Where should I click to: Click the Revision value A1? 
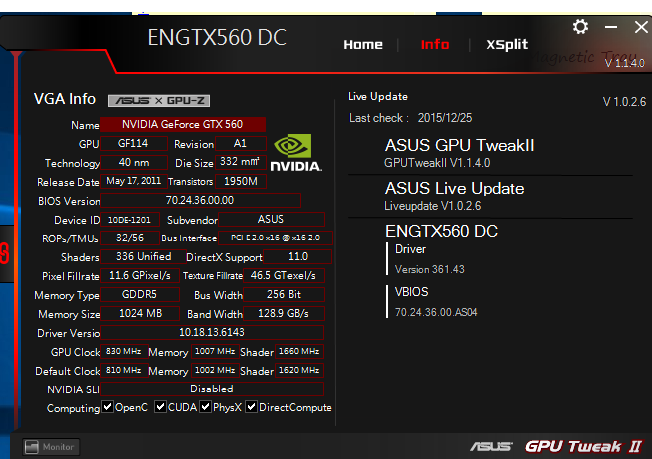pyautogui.click(x=240, y=143)
